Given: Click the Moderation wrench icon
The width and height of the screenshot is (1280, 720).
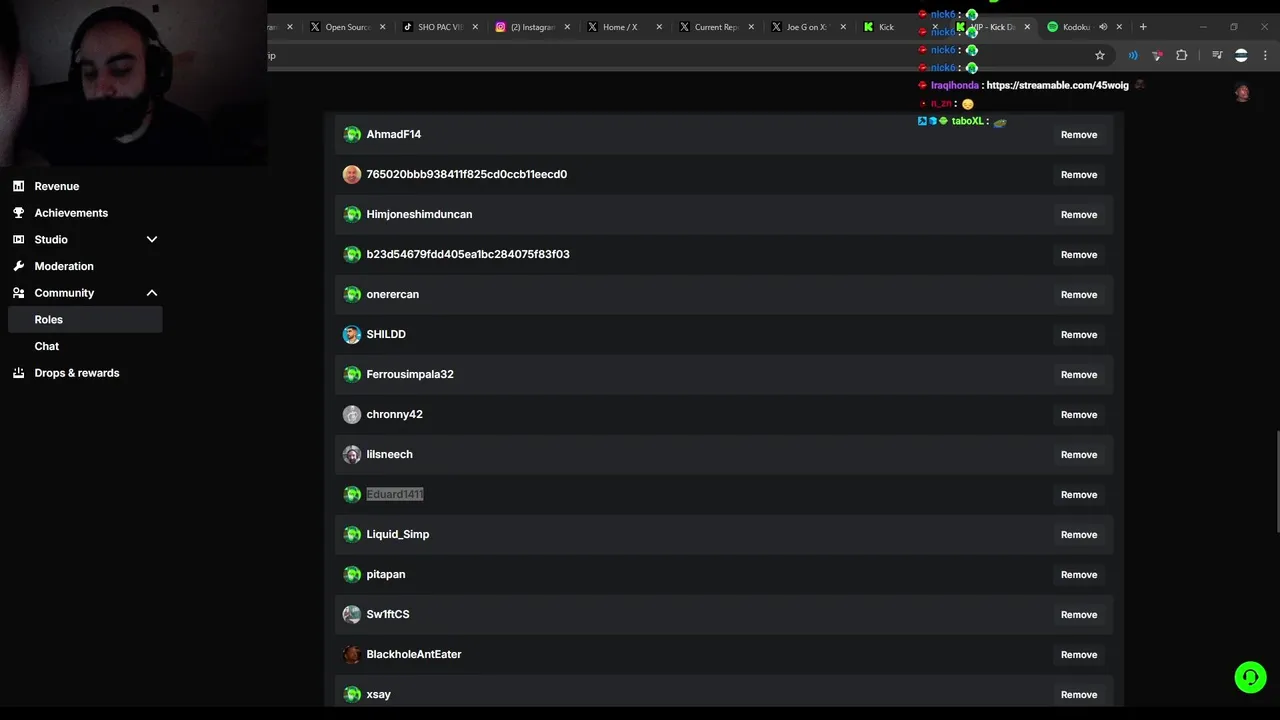Looking at the screenshot, I should point(18,266).
